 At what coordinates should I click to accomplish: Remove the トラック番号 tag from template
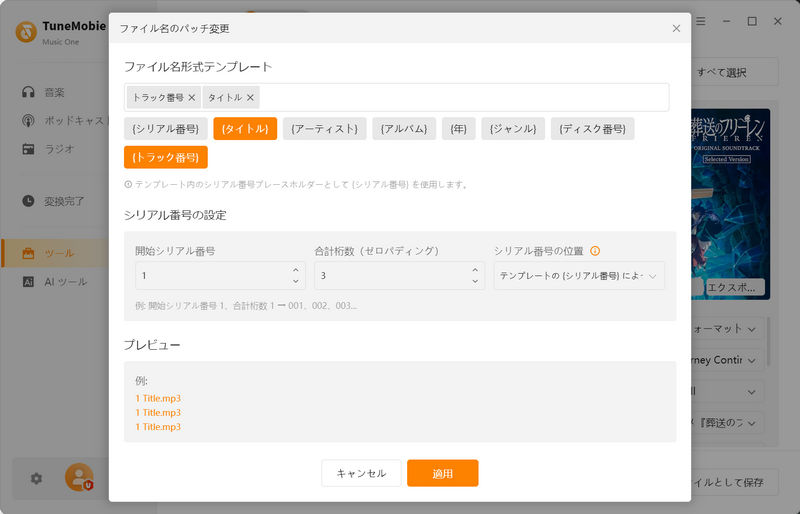[x=191, y=97]
